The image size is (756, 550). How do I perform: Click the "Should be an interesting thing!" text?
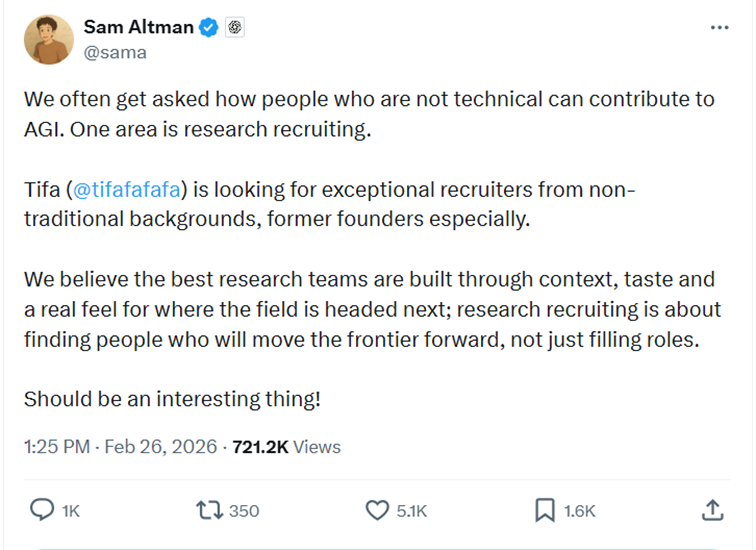pos(172,398)
